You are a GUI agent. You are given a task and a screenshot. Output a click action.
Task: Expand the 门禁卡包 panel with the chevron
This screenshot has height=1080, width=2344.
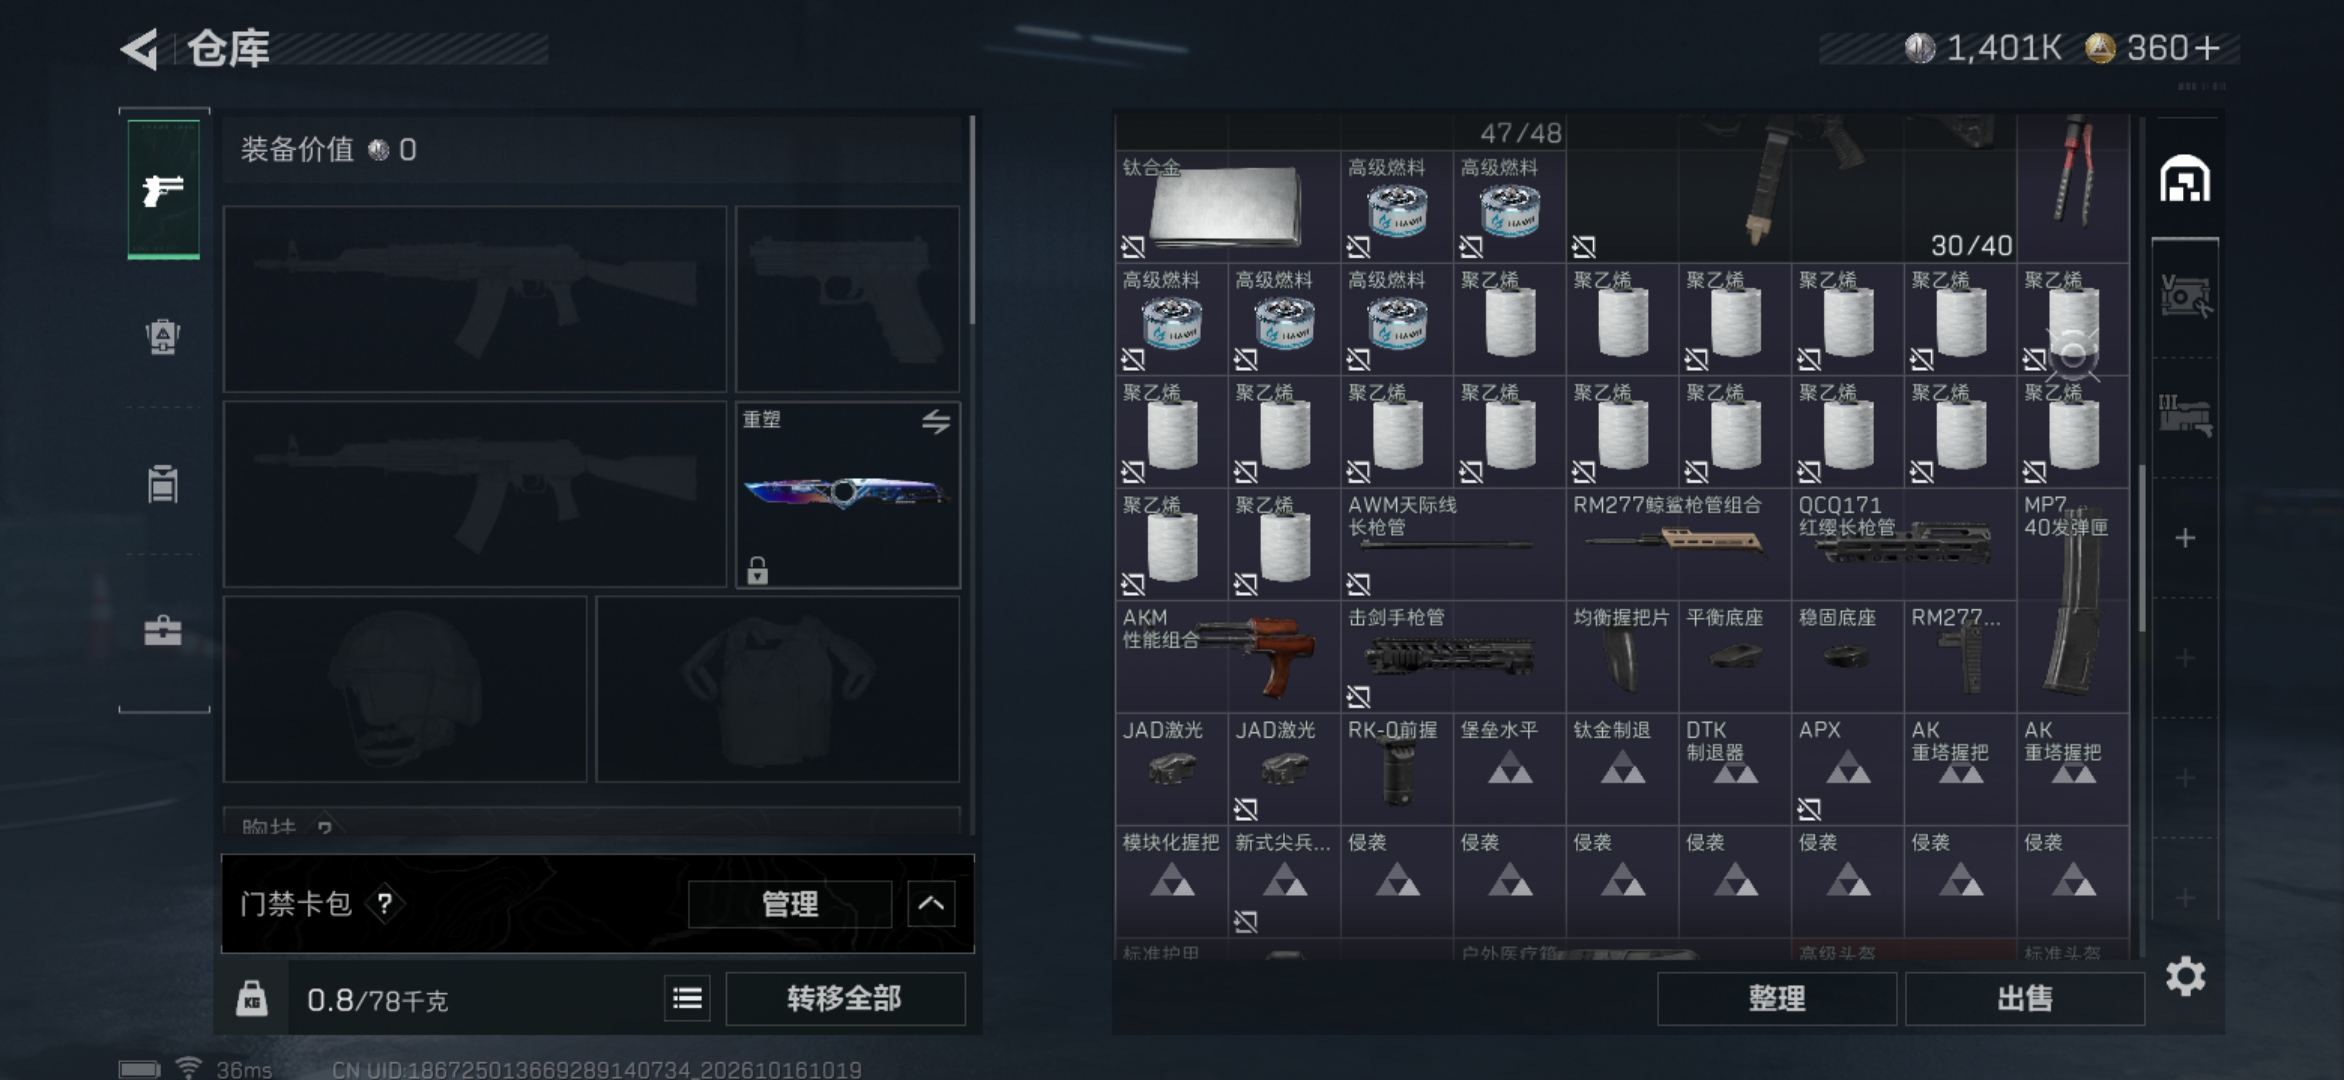931,904
